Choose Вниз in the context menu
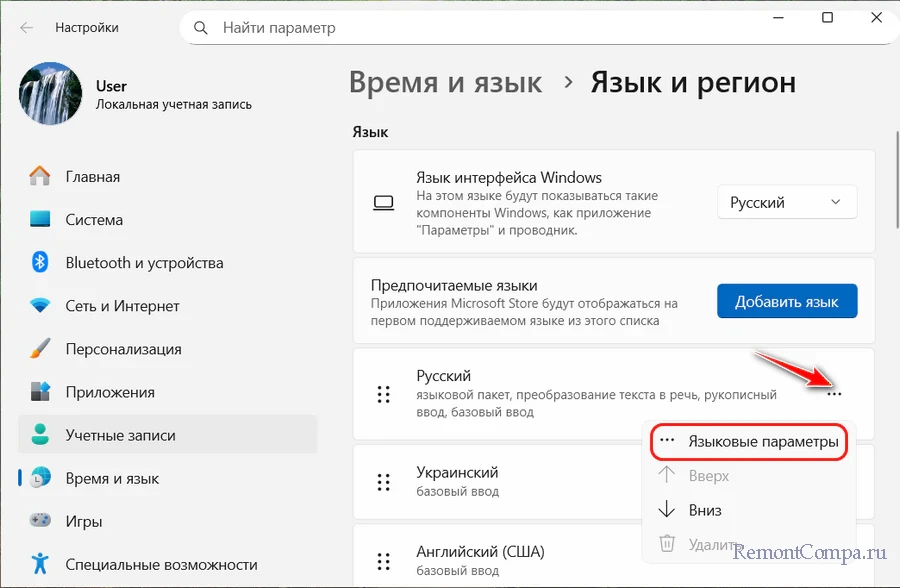 tap(704, 510)
